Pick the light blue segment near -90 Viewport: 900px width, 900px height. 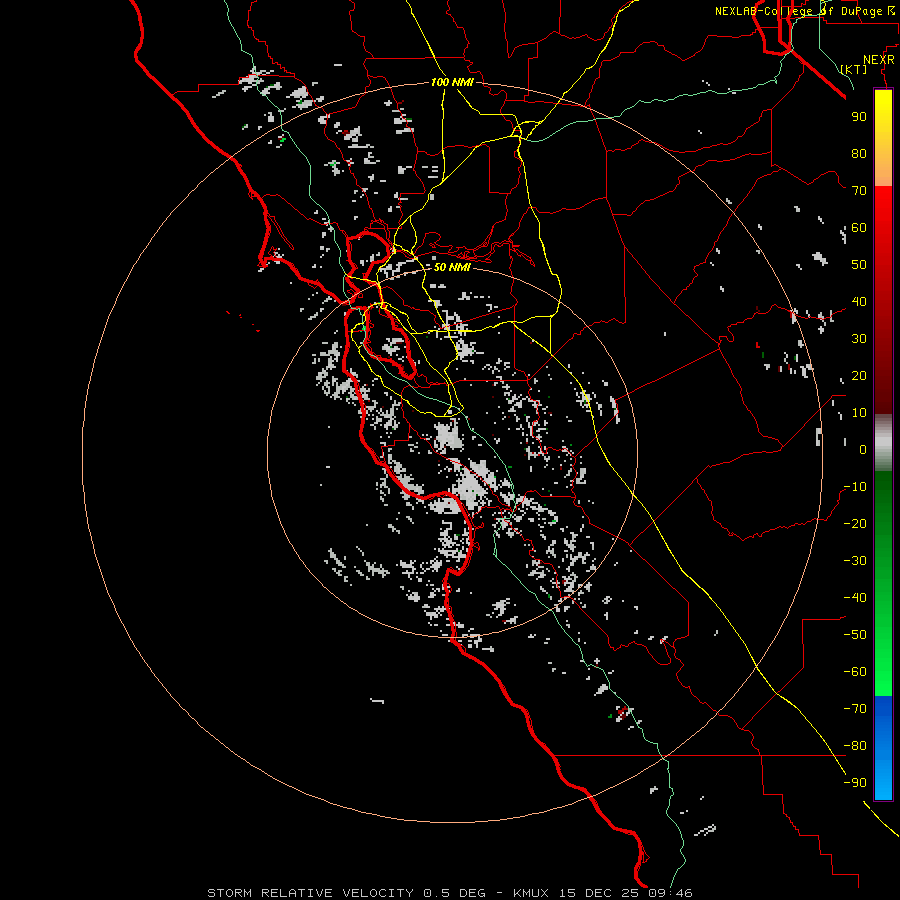(x=883, y=783)
